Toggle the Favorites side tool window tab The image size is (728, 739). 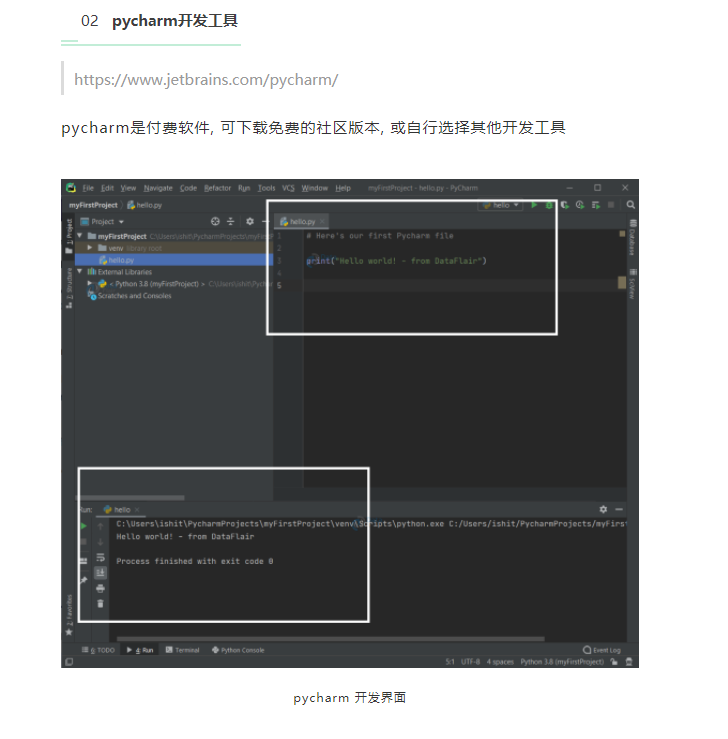pyautogui.click(x=69, y=615)
